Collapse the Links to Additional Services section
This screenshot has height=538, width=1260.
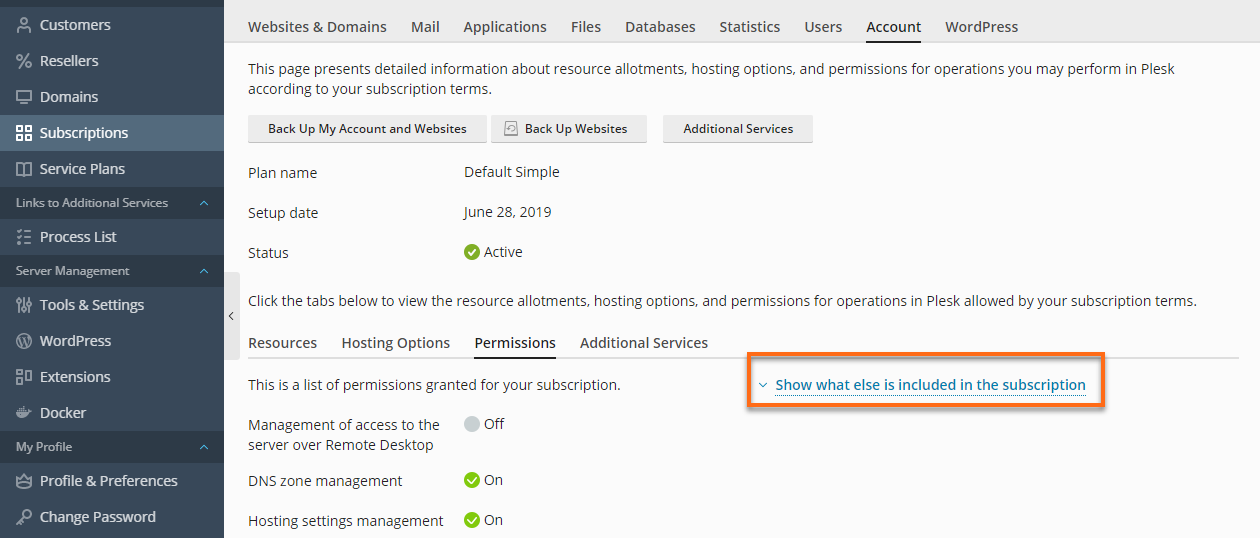204,203
